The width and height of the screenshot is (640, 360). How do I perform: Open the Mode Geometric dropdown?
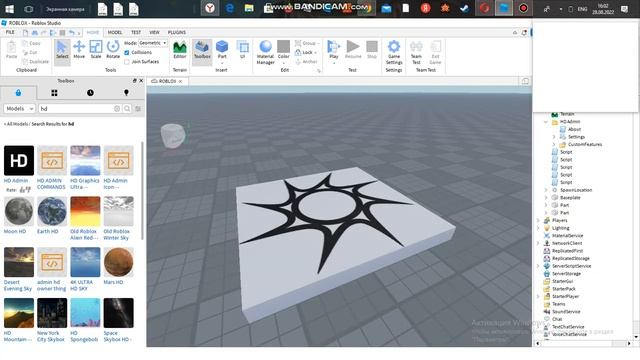click(x=153, y=43)
